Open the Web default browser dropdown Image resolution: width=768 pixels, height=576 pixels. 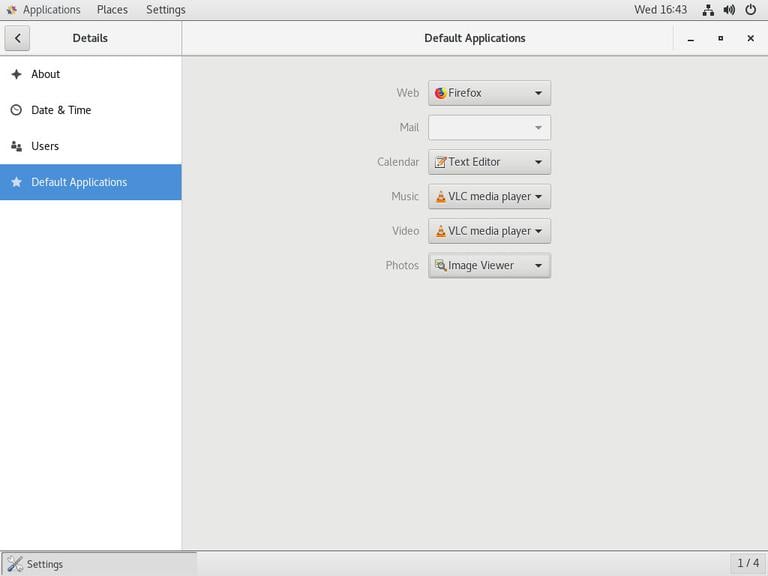[x=489, y=93]
